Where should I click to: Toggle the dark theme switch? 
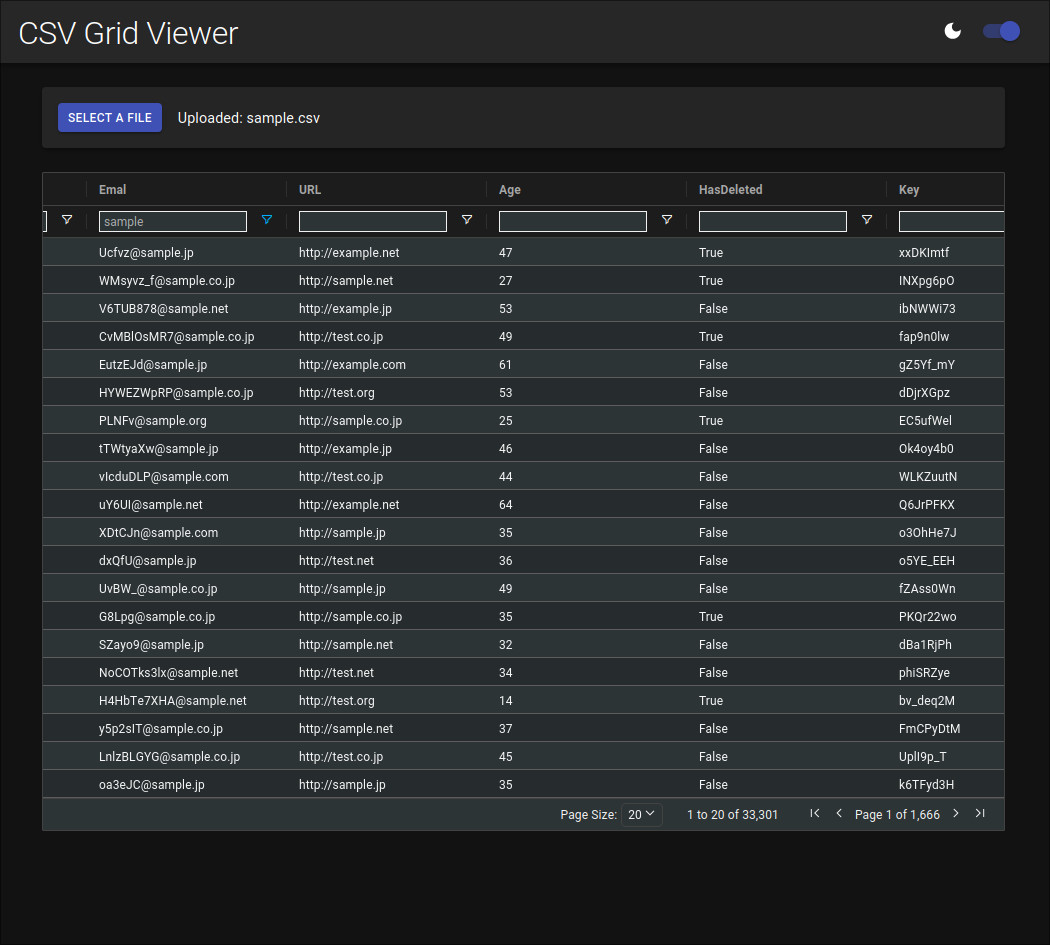point(1001,31)
